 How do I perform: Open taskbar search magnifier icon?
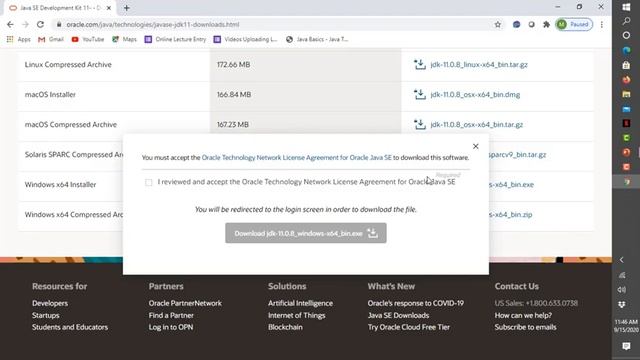626,21
